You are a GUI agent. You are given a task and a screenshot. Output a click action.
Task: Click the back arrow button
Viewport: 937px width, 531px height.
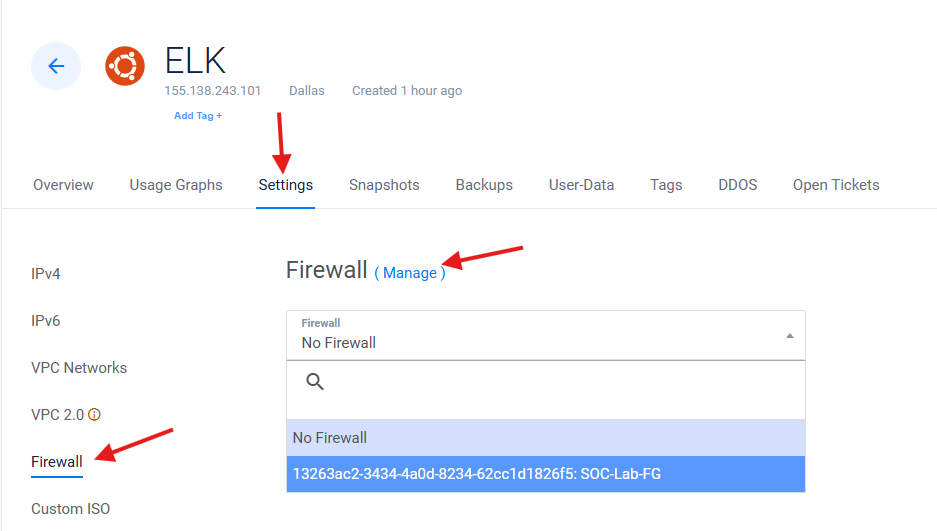pyautogui.click(x=56, y=66)
